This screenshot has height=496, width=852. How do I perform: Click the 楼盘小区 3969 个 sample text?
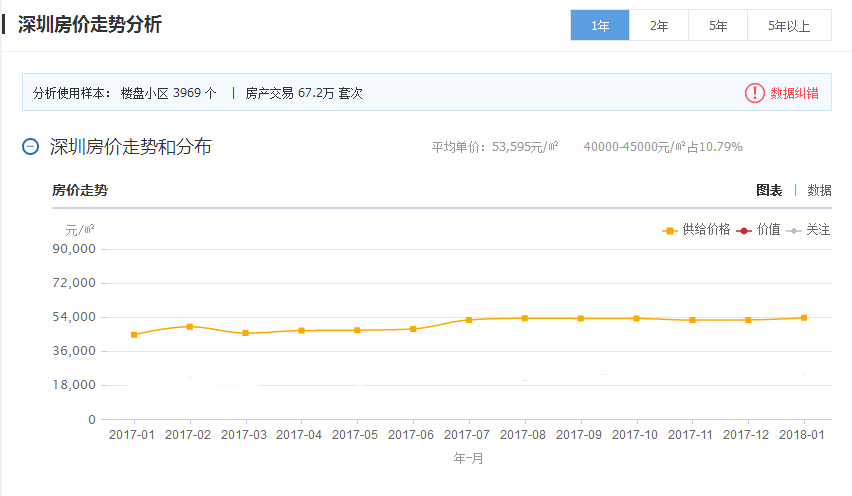tap(168, 93)
